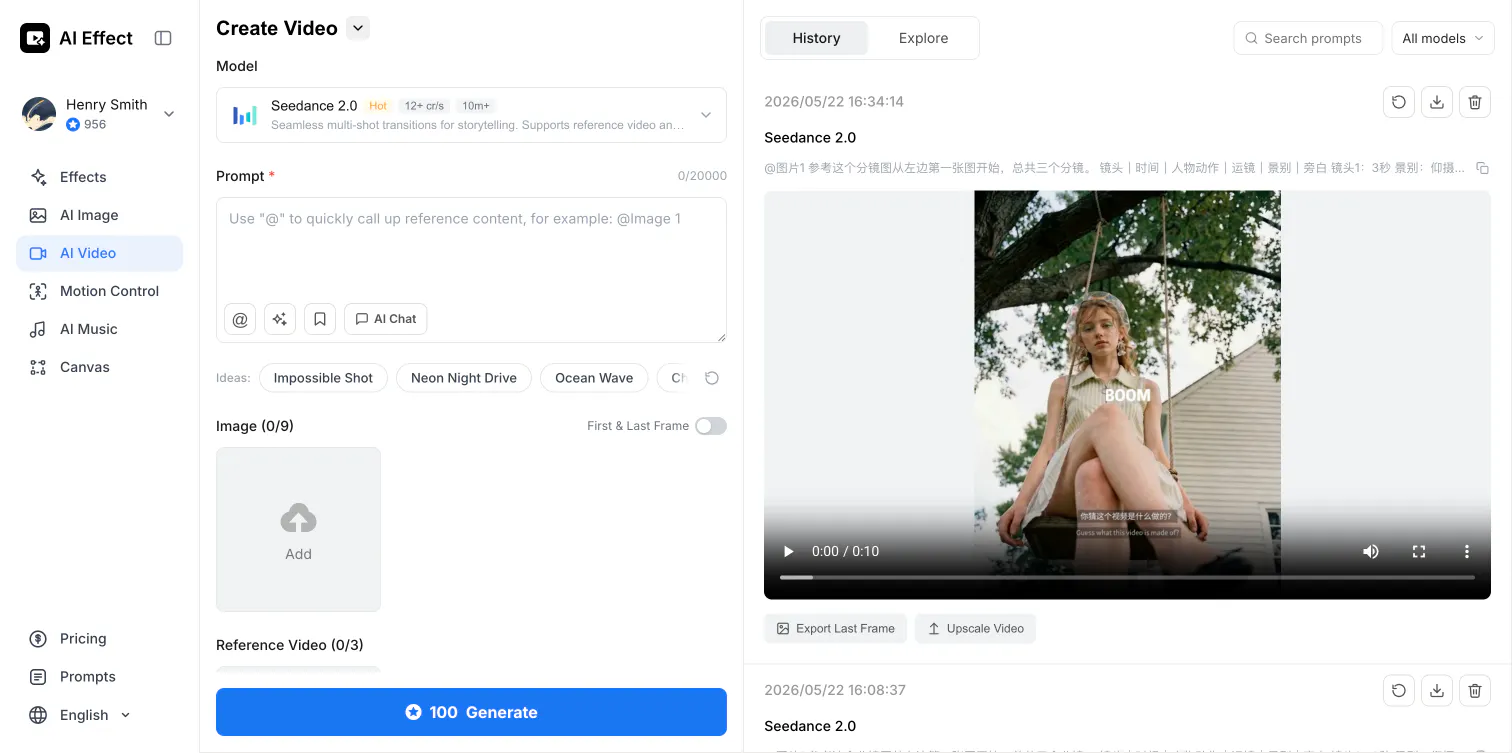Open the Prompts library
This screenshot has width=1512, height=753.
click(99, 677)
